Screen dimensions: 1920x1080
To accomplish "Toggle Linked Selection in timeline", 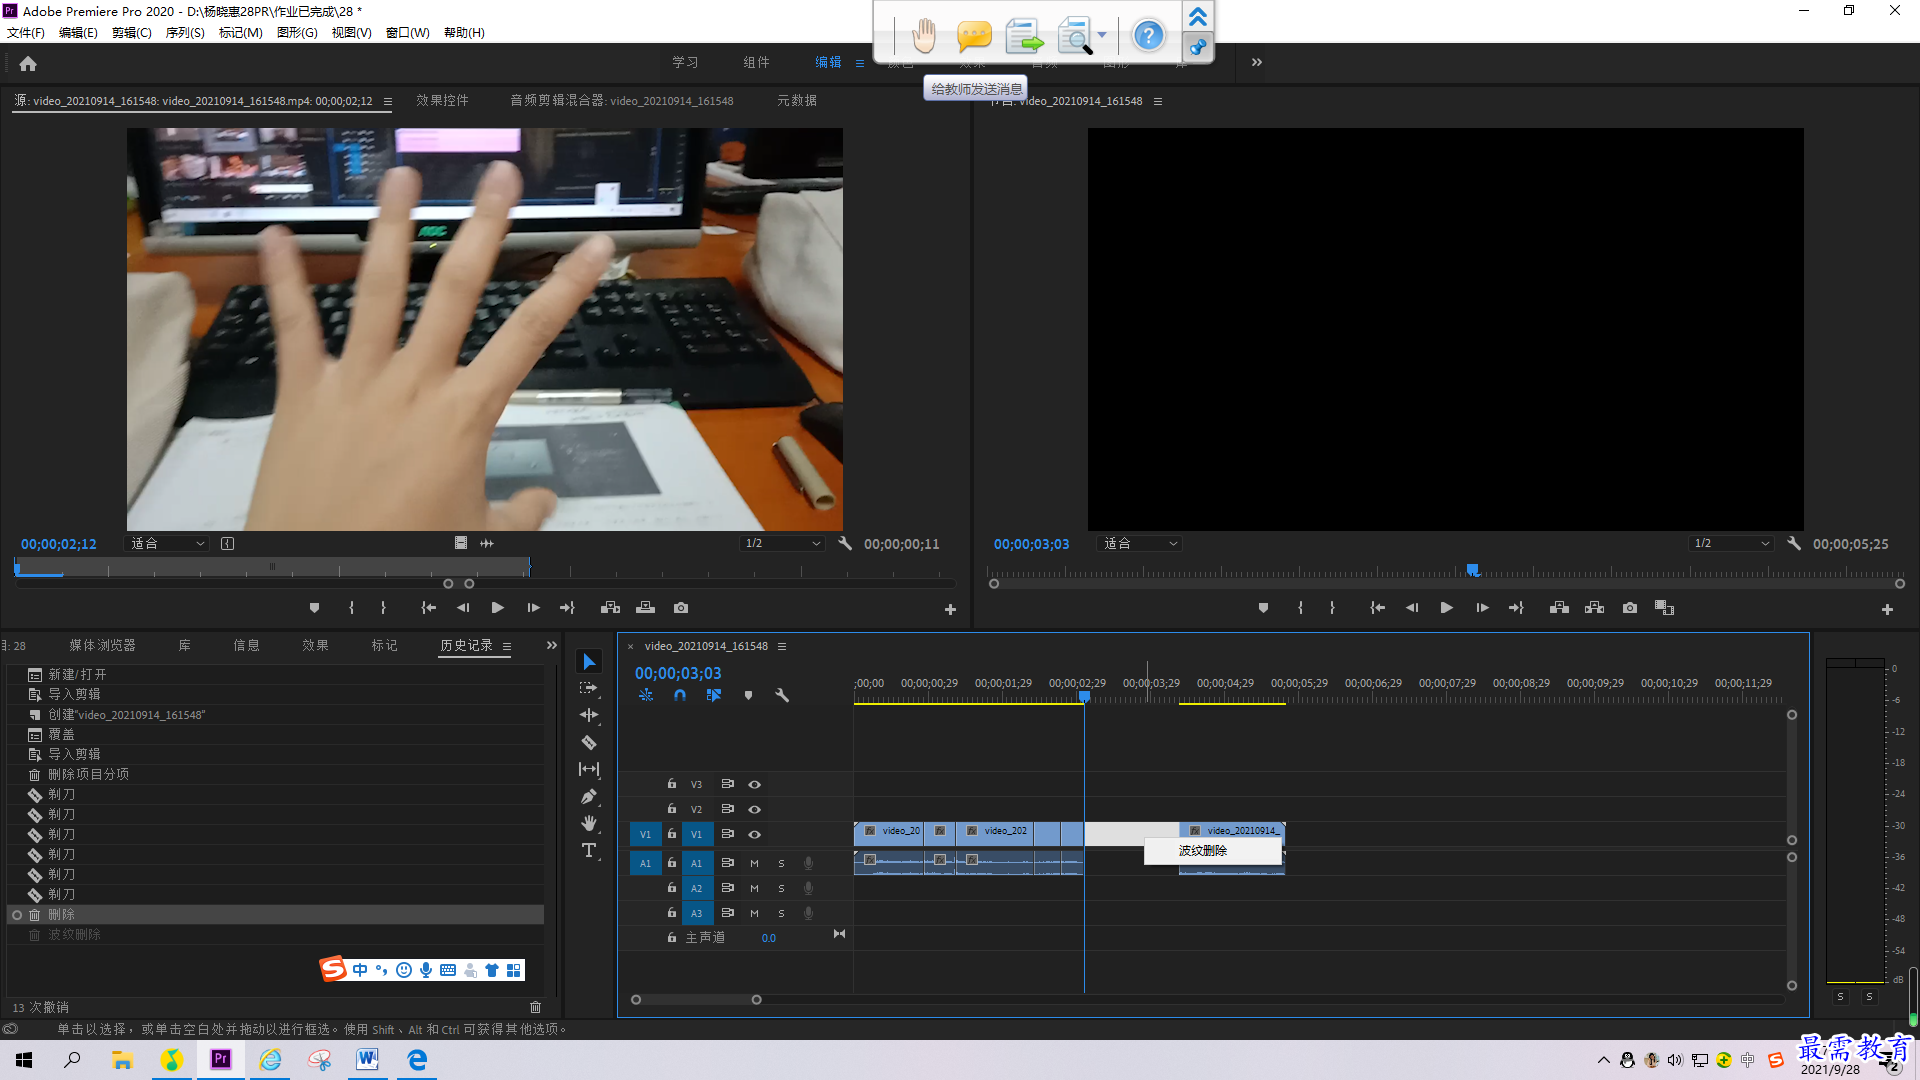I will coord(714,695).
